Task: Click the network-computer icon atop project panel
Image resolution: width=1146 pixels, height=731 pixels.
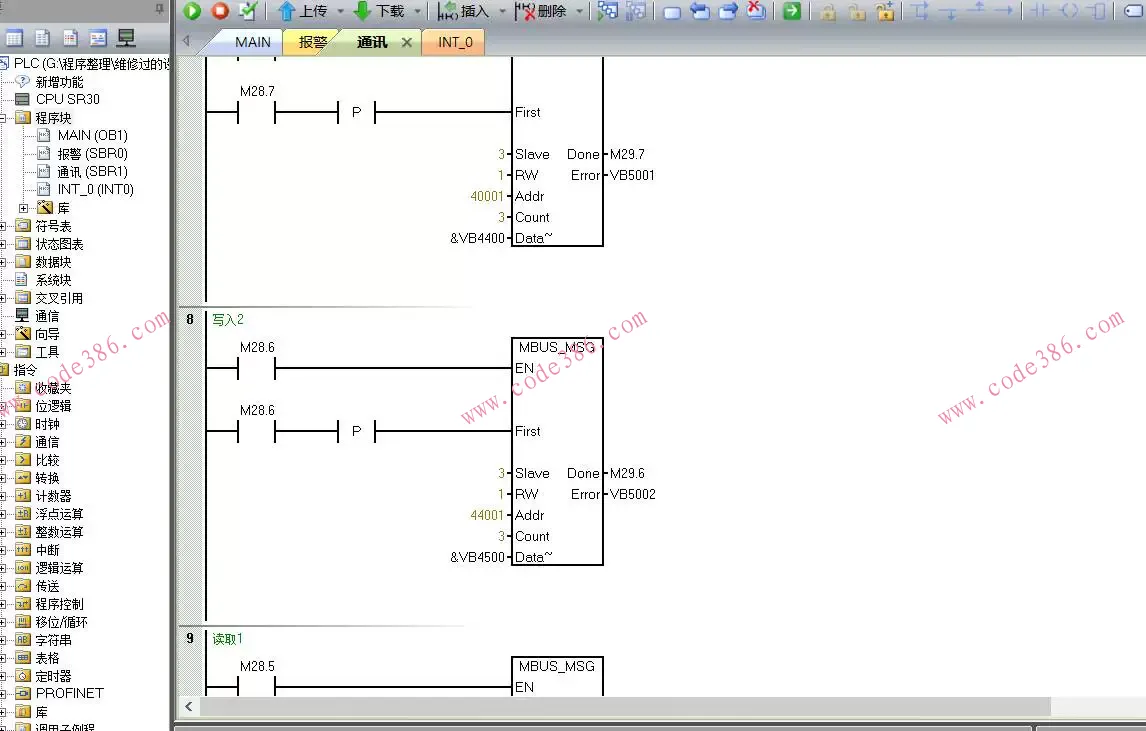Action: click(x=126, y=38)
